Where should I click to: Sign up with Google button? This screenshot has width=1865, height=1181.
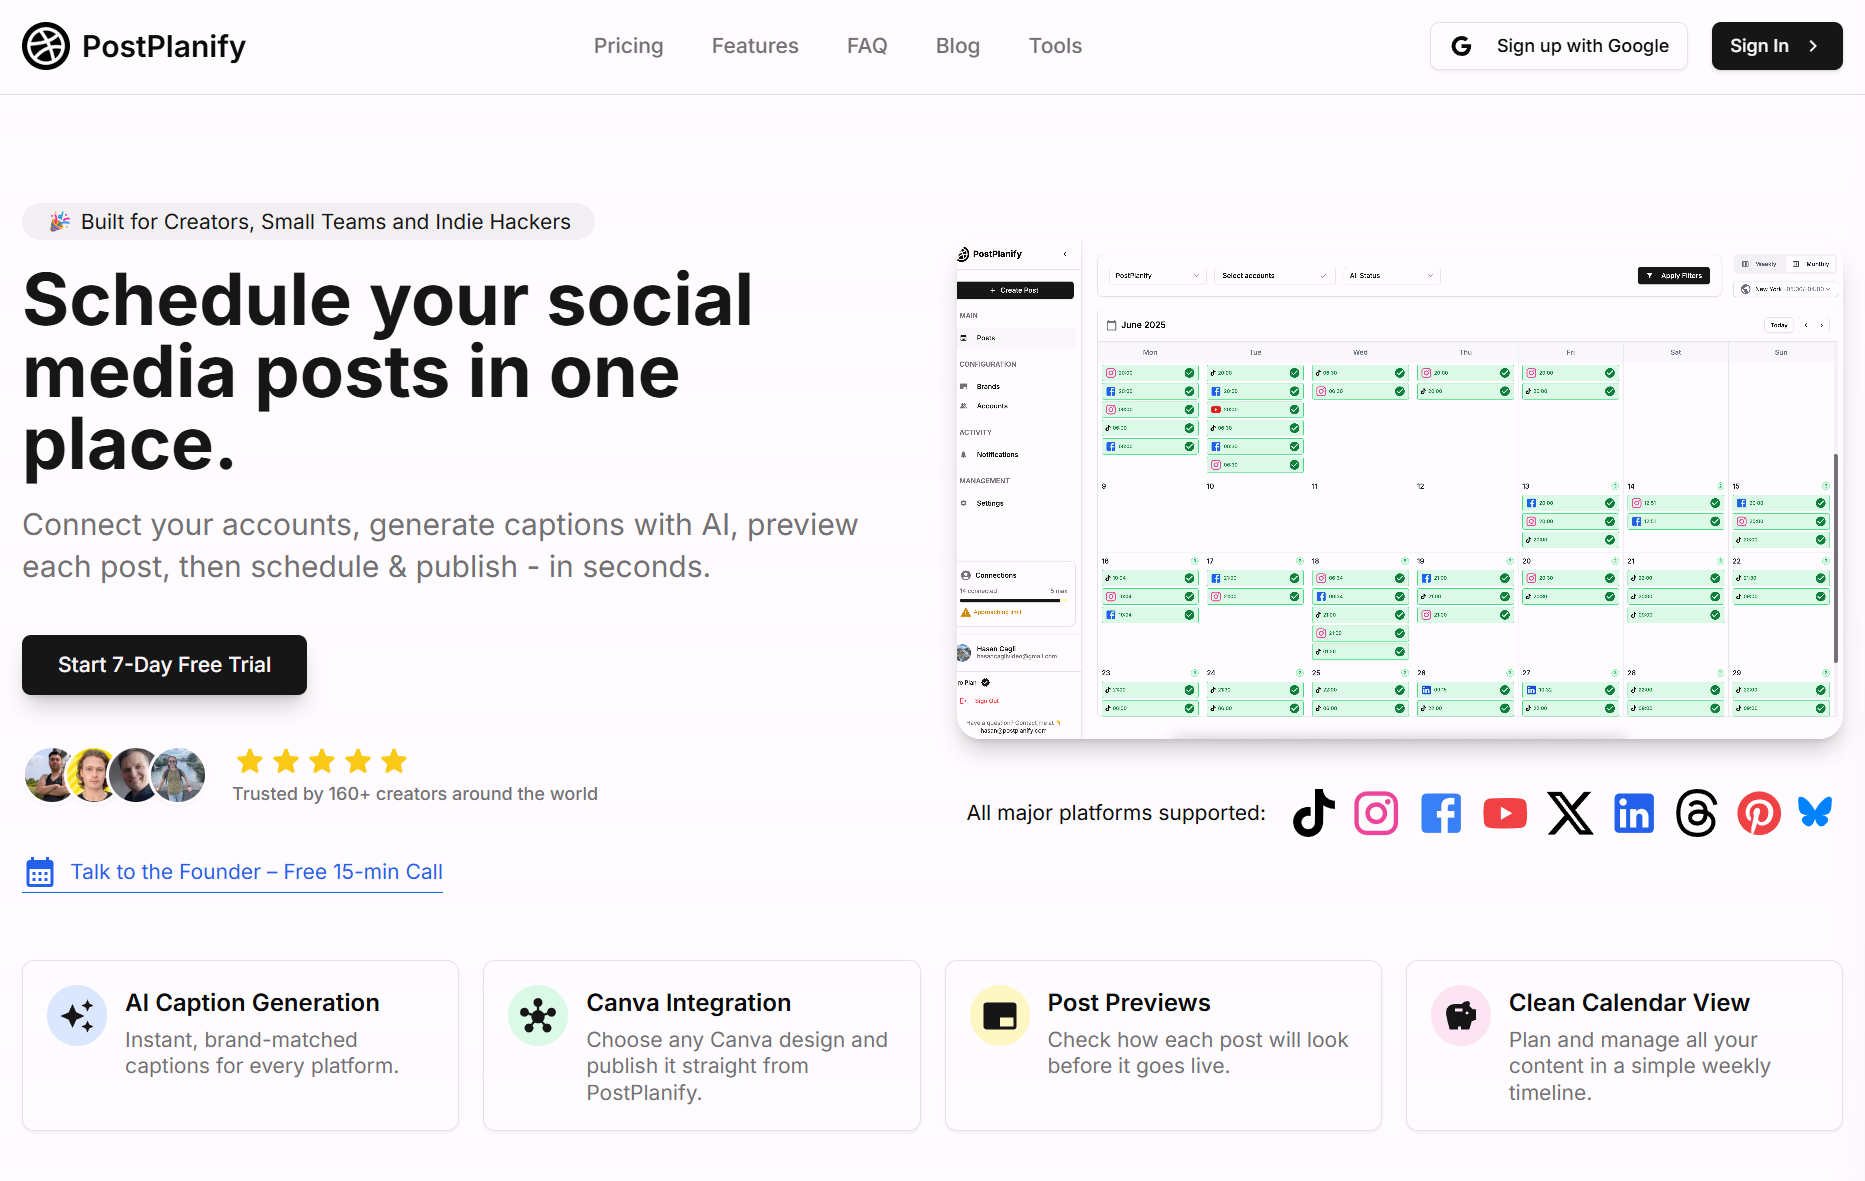point(1558,46)
